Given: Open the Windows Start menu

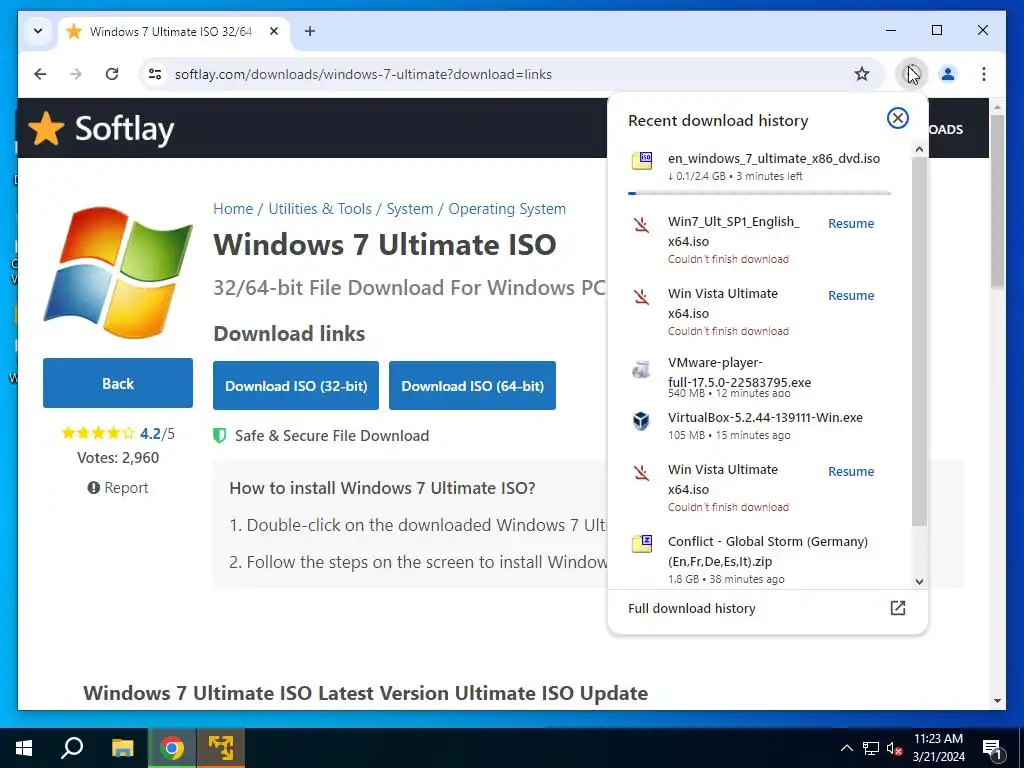Looking at the screenshot, I should coord(24,748).
